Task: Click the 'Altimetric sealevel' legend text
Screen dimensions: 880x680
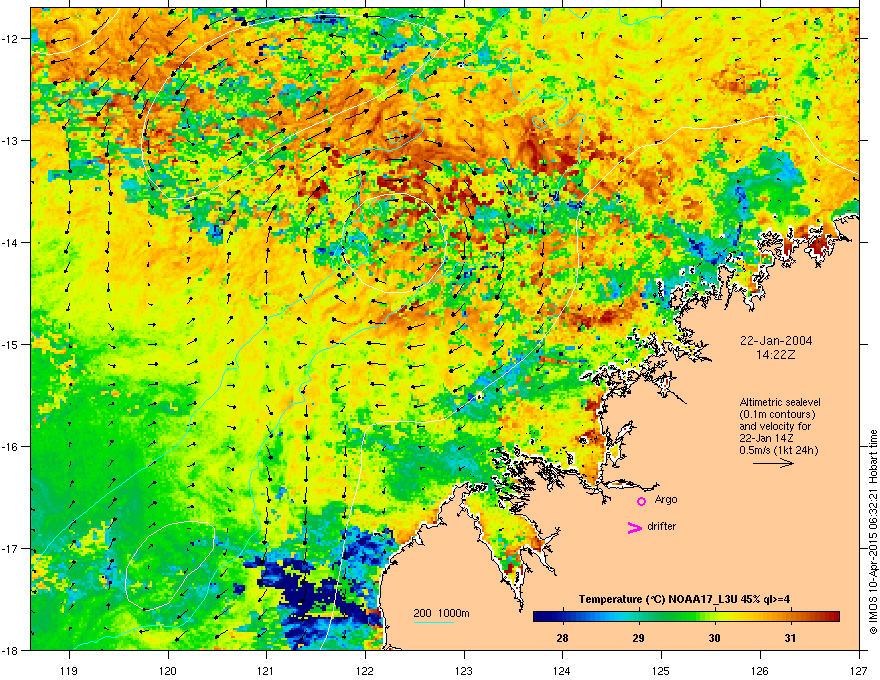Action: coord(780,402)
